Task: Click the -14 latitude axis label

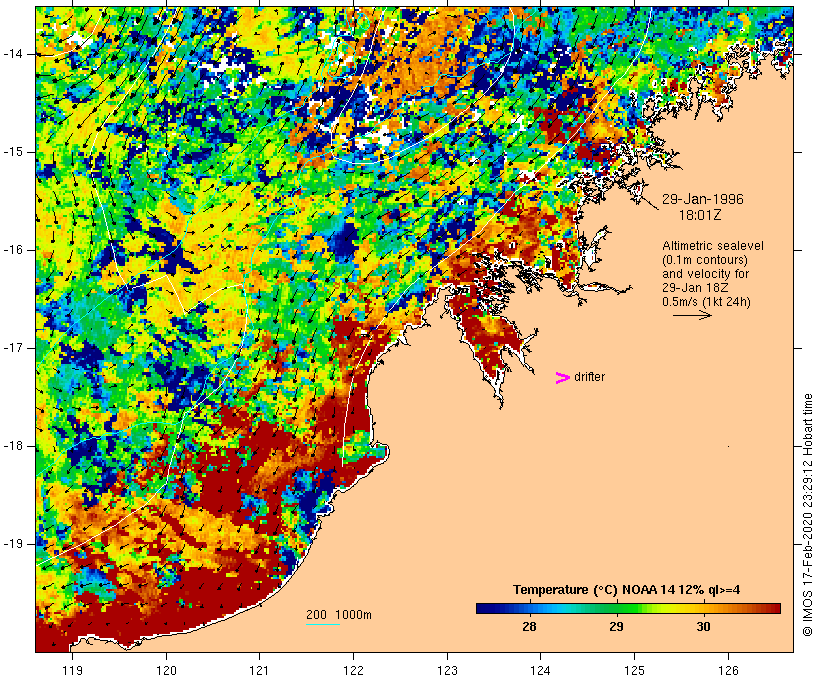Action: point(13,54)
